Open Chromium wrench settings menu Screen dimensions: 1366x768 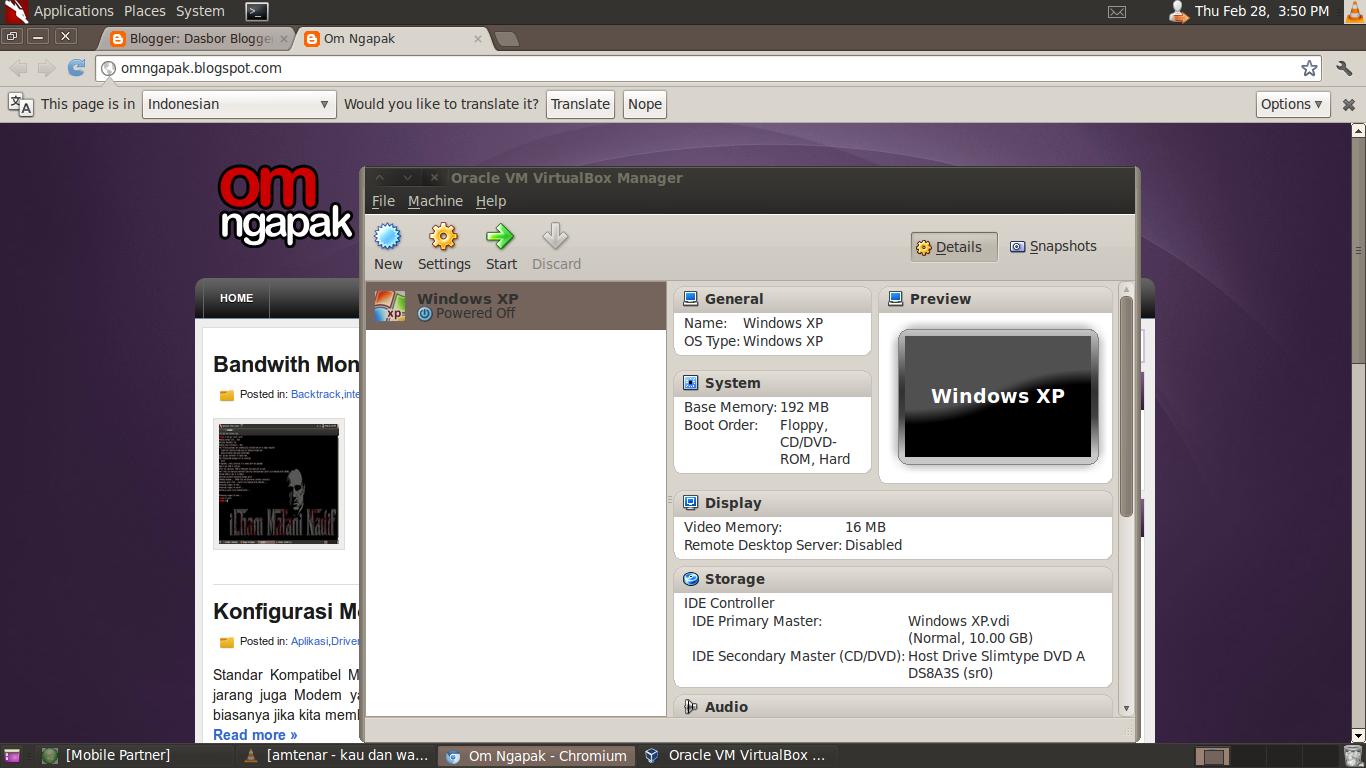point(1344,68)
